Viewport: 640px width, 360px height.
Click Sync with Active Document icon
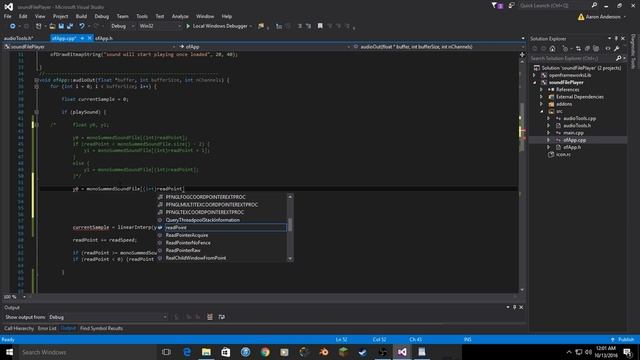click(578, 49)
